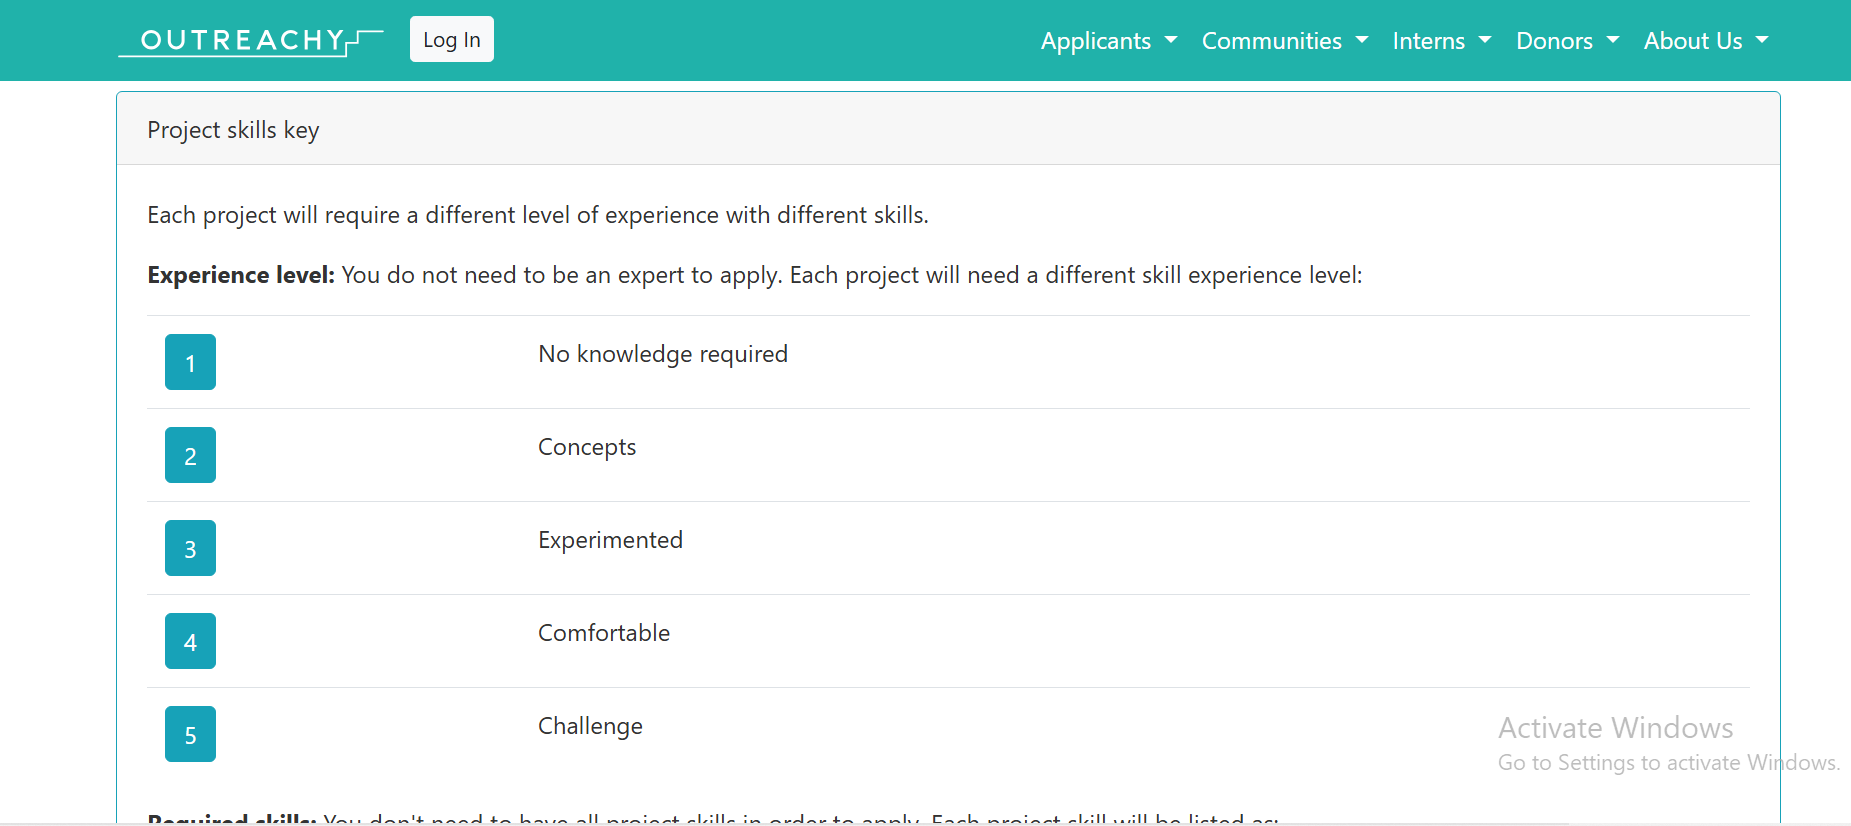Image resolution: width=1851 pixels, height=826 pixels.
Task: Click the level 5 experience badge
Action: click(x=190, y=734)
